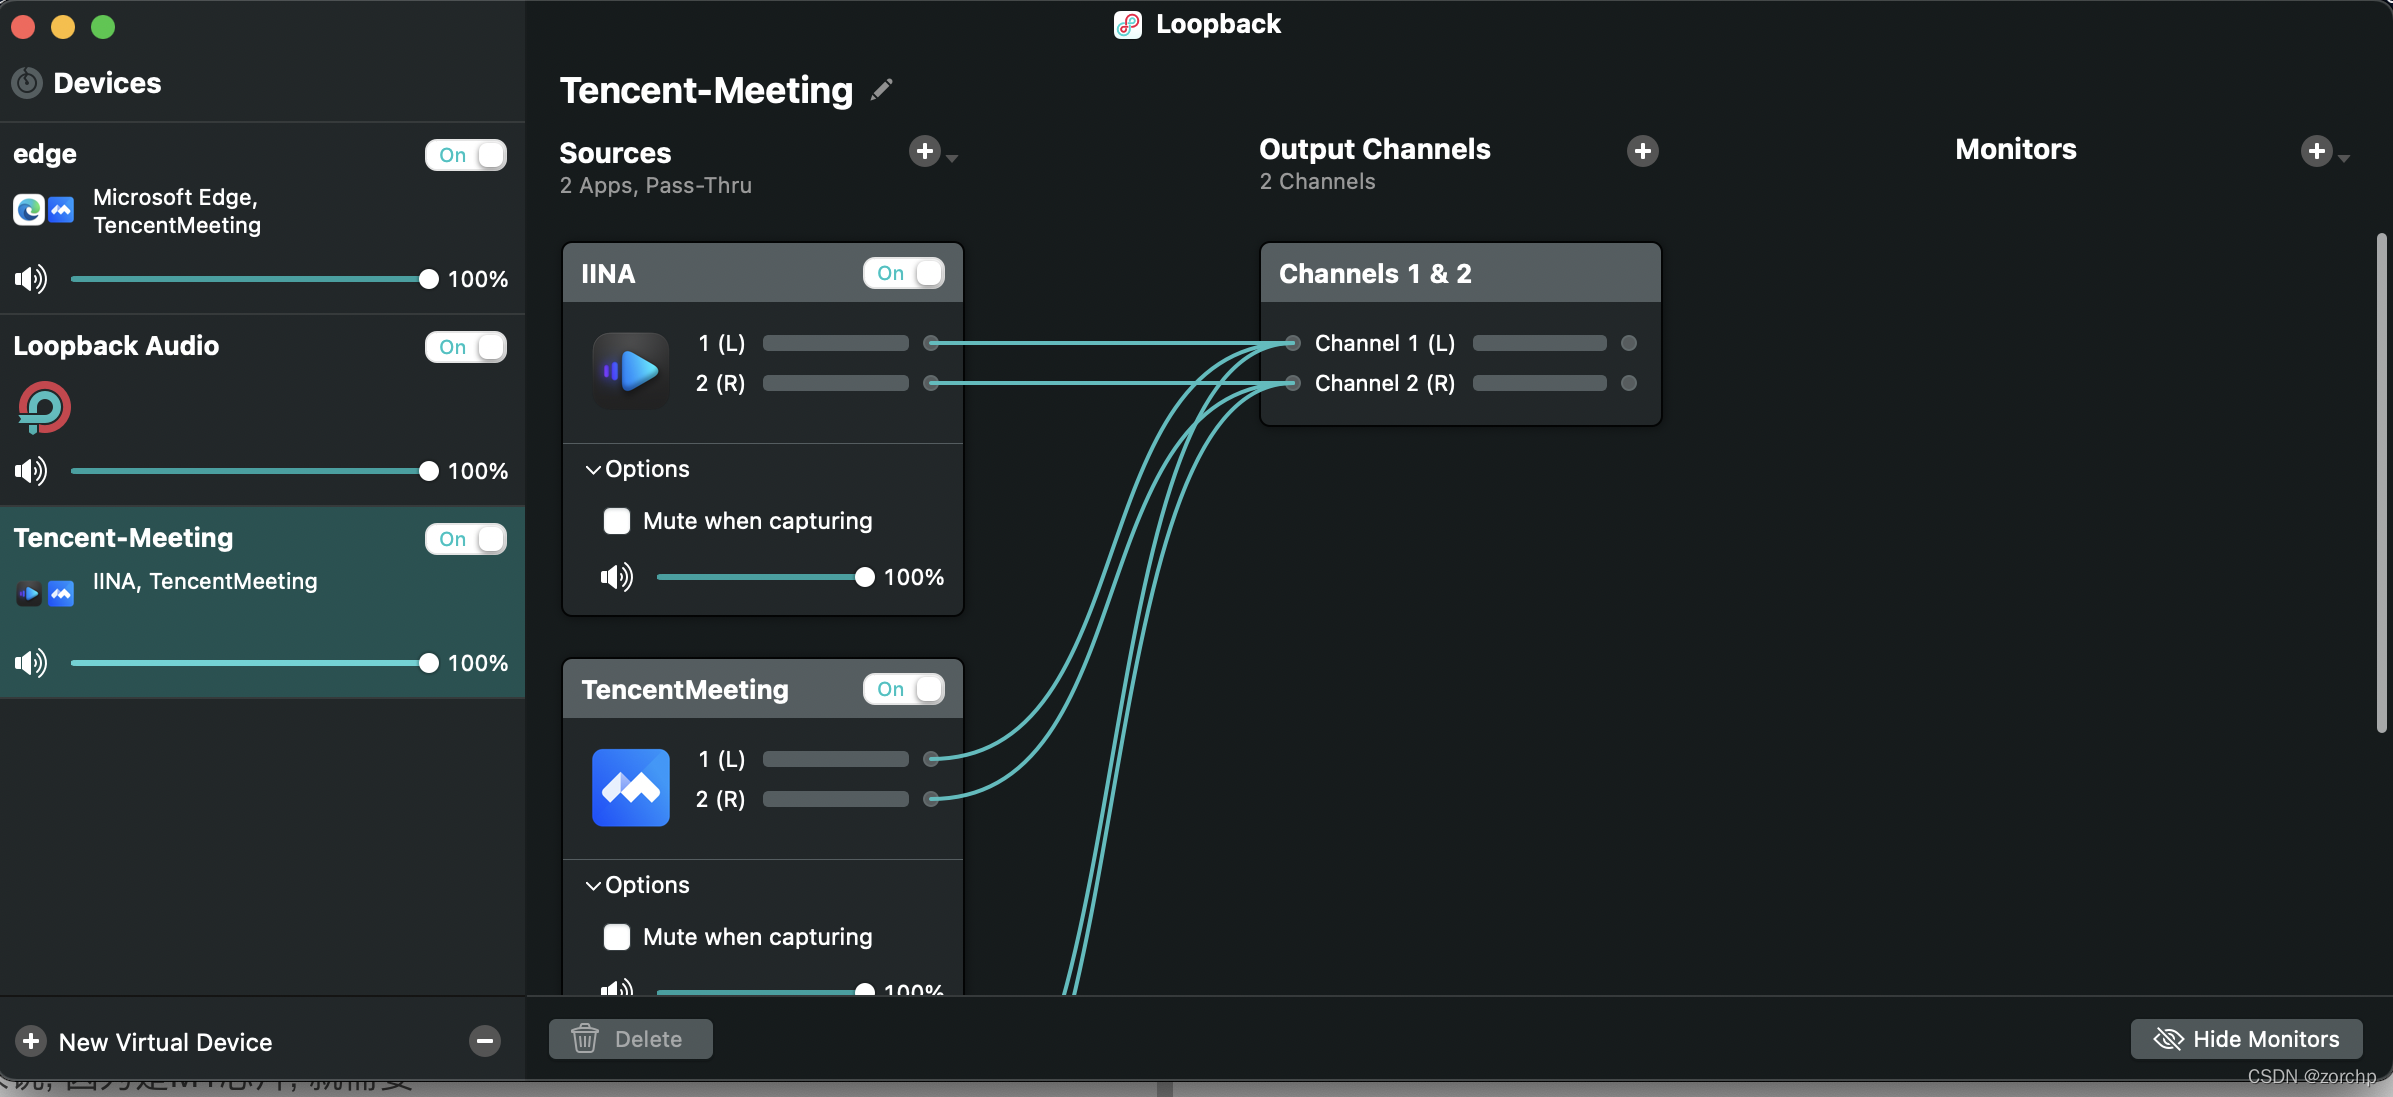This screenshot has height=1097, width=2393.
Task: Click the IINA source volume slider
Action: pos(760,577)
